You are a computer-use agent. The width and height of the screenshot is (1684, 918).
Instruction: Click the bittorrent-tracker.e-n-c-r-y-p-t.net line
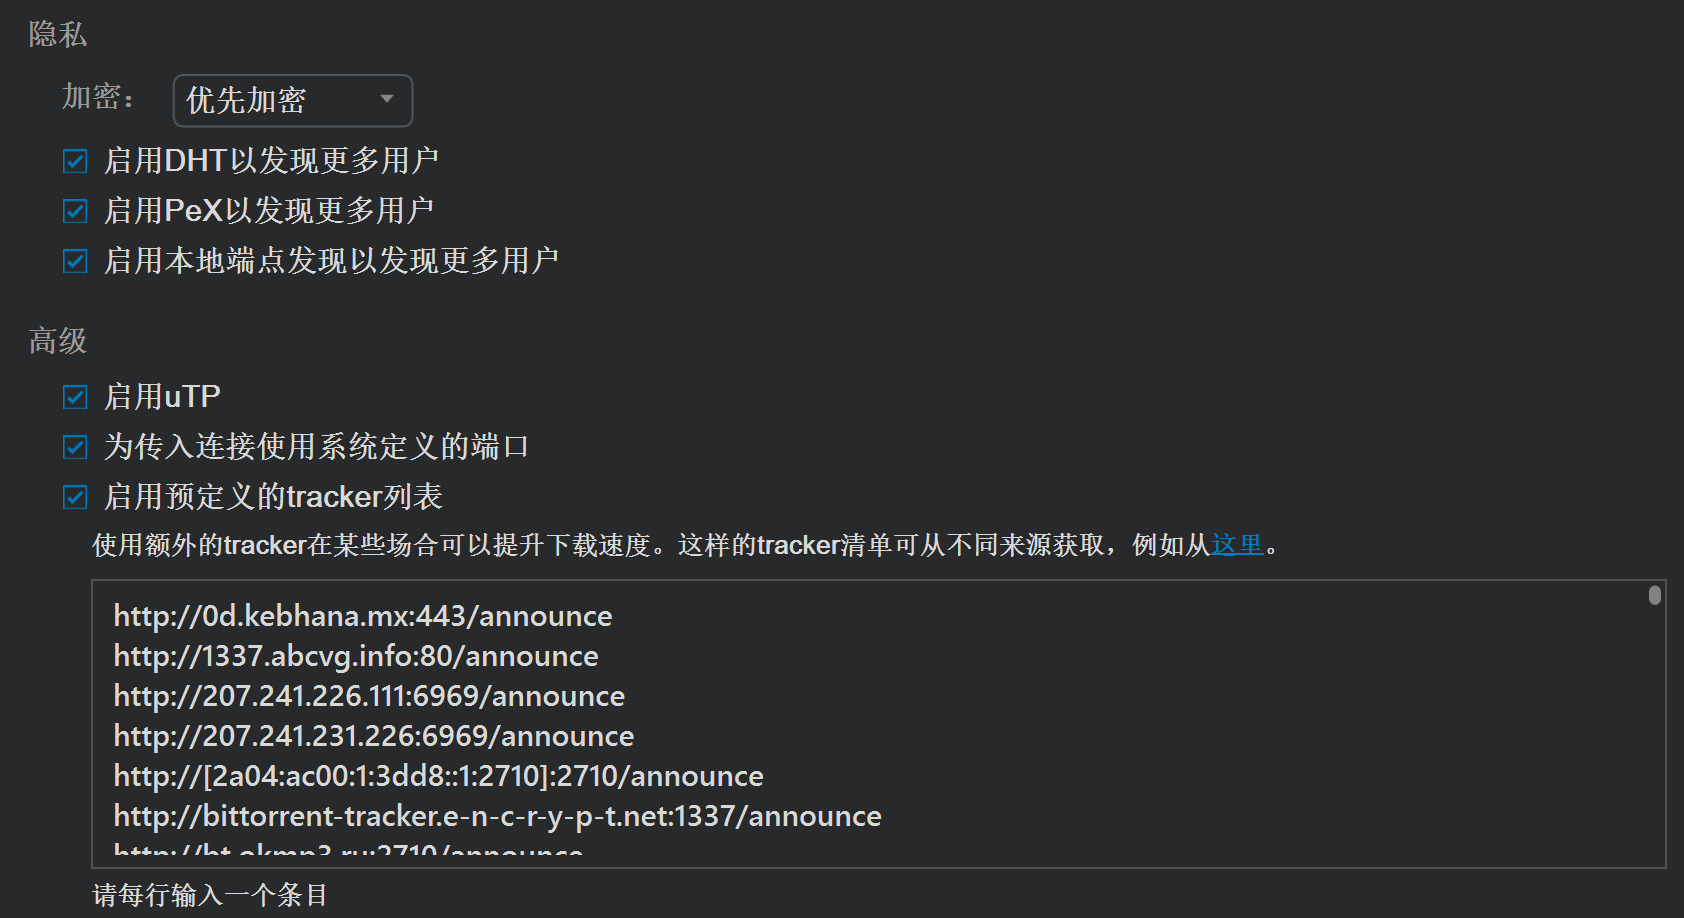point(496,815)
